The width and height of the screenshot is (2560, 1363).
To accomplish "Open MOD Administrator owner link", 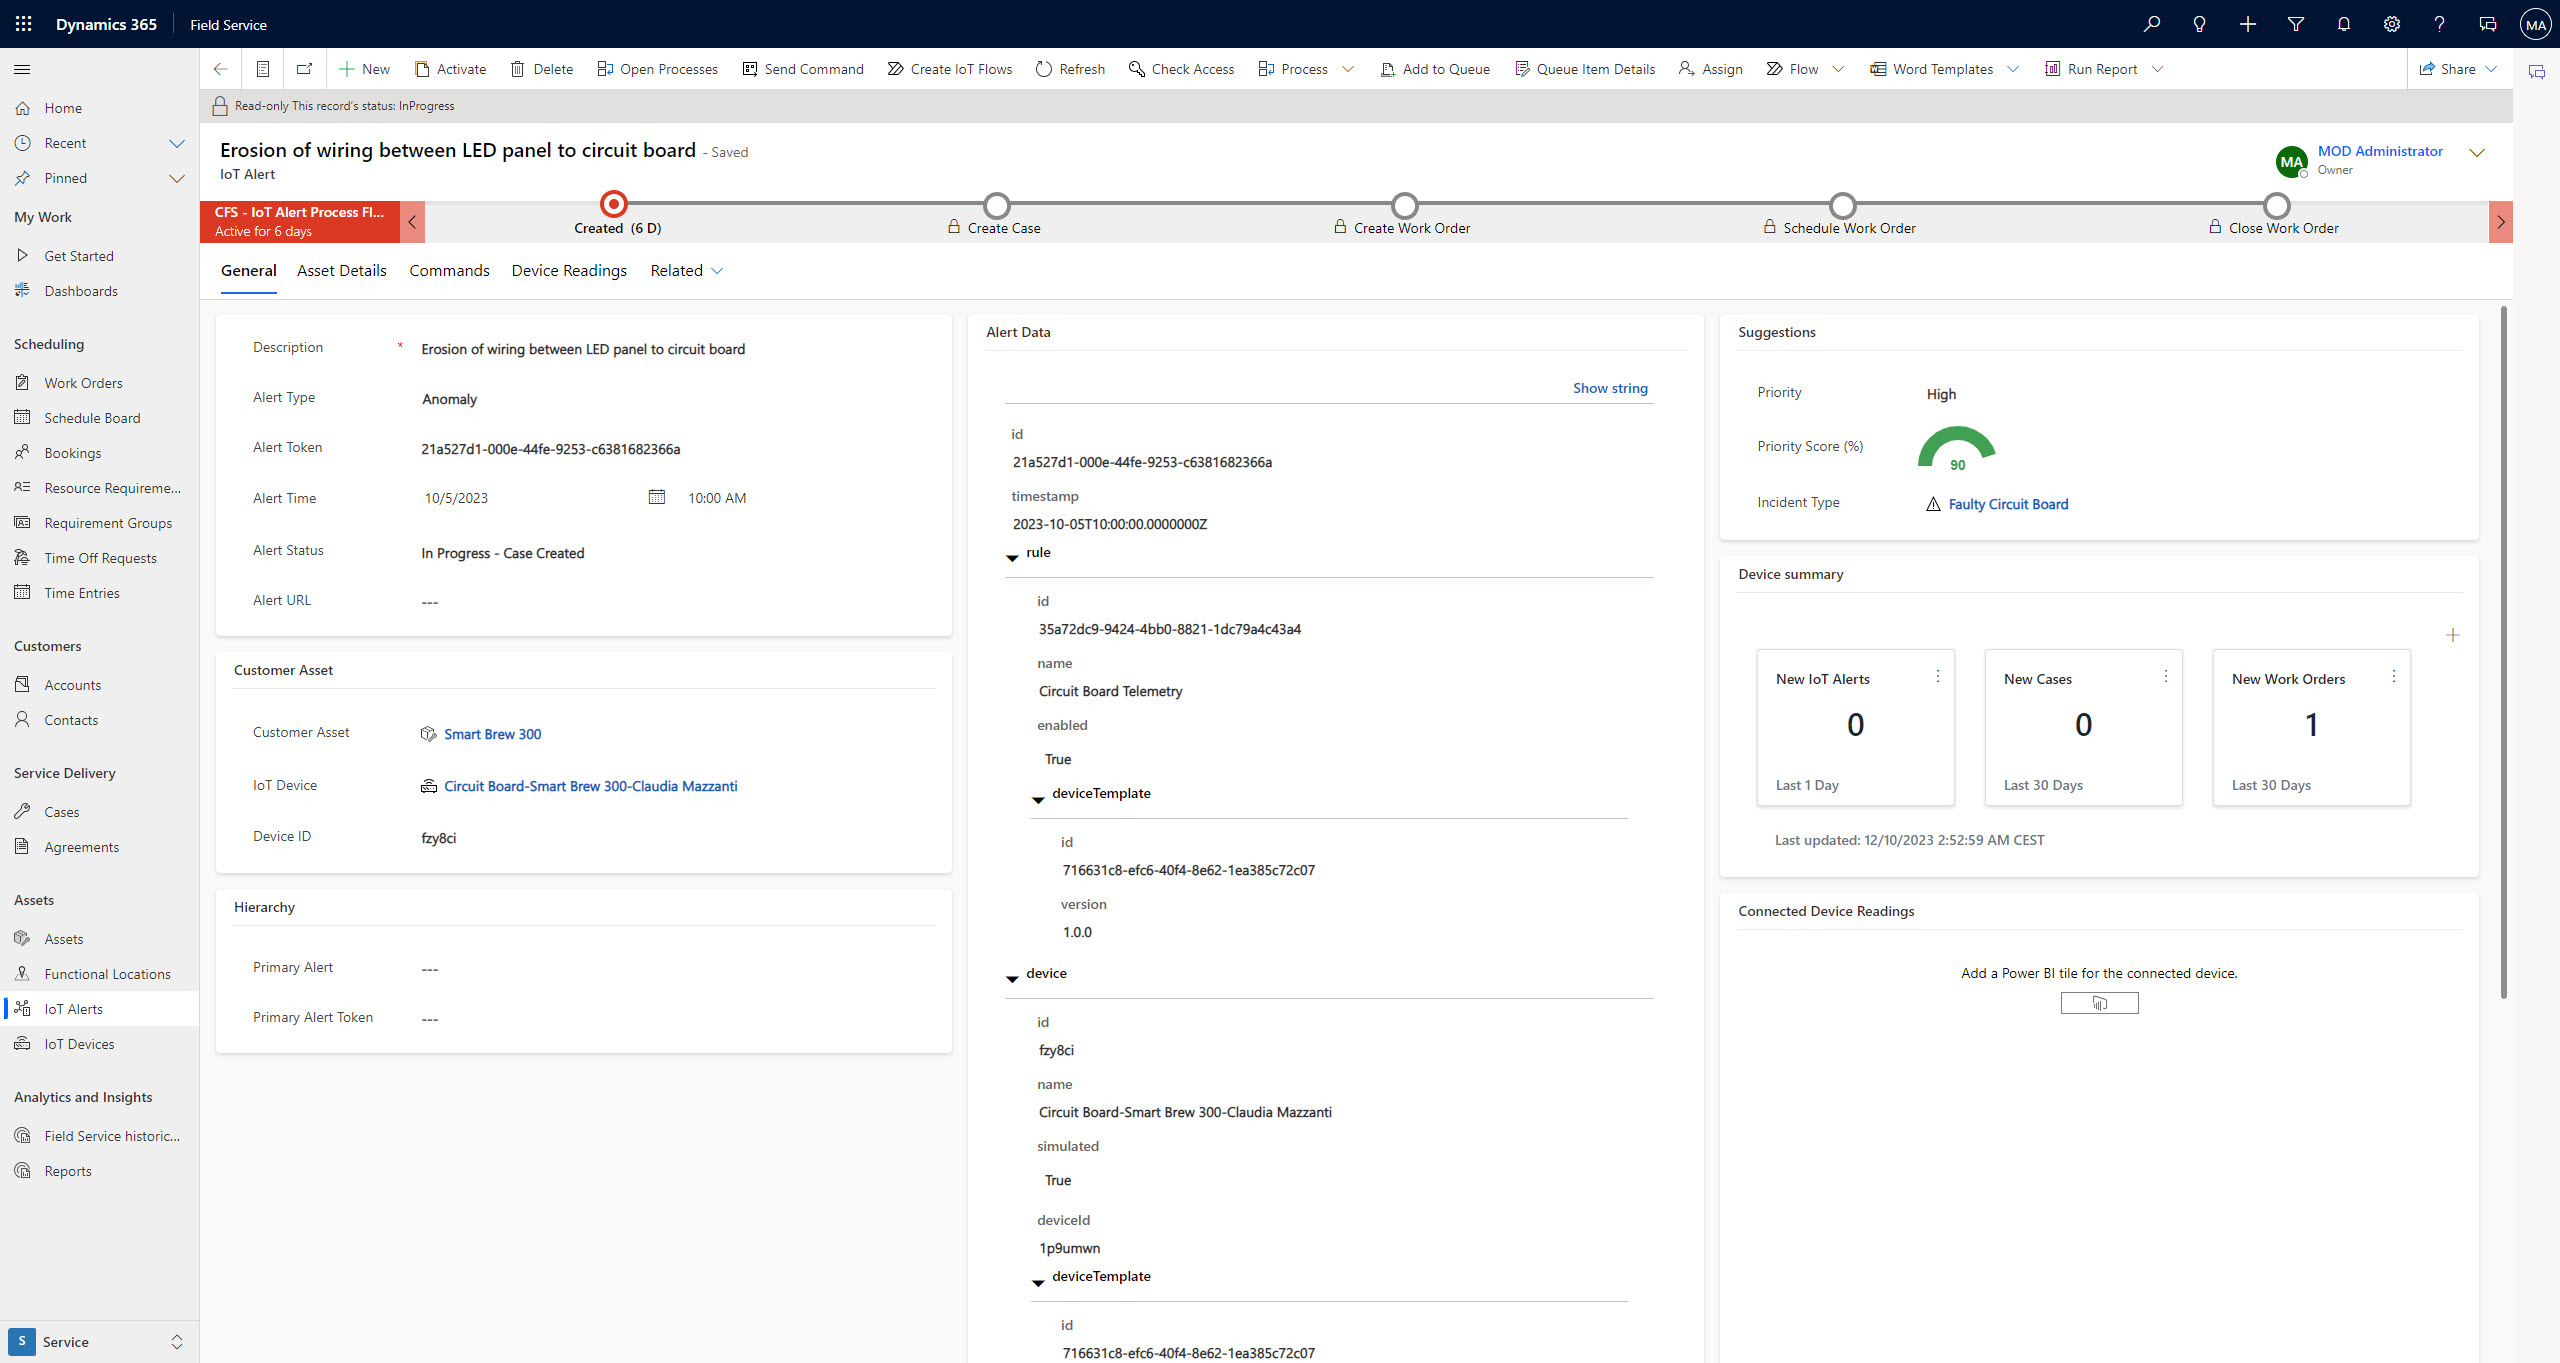I will [x=2380, y=151].
